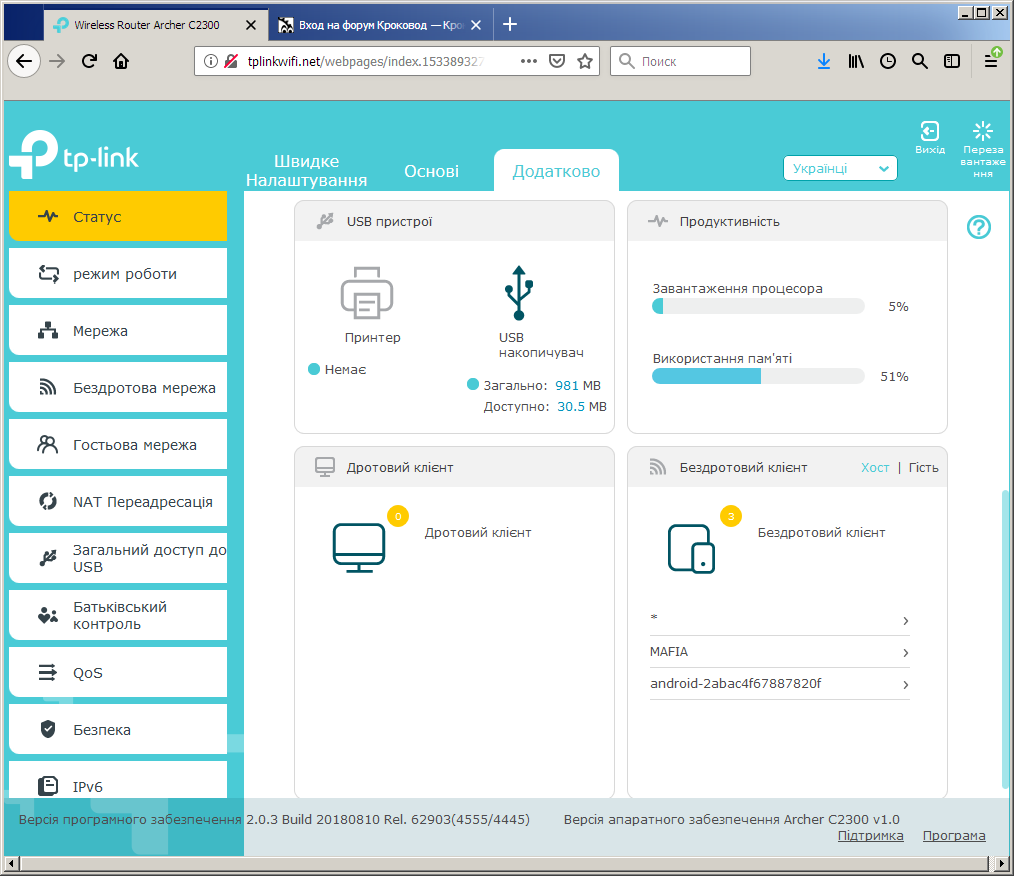Click the Перезавантаження reboot icon
This screenshot has height=876, width=1014.
[x=982, y=131]
